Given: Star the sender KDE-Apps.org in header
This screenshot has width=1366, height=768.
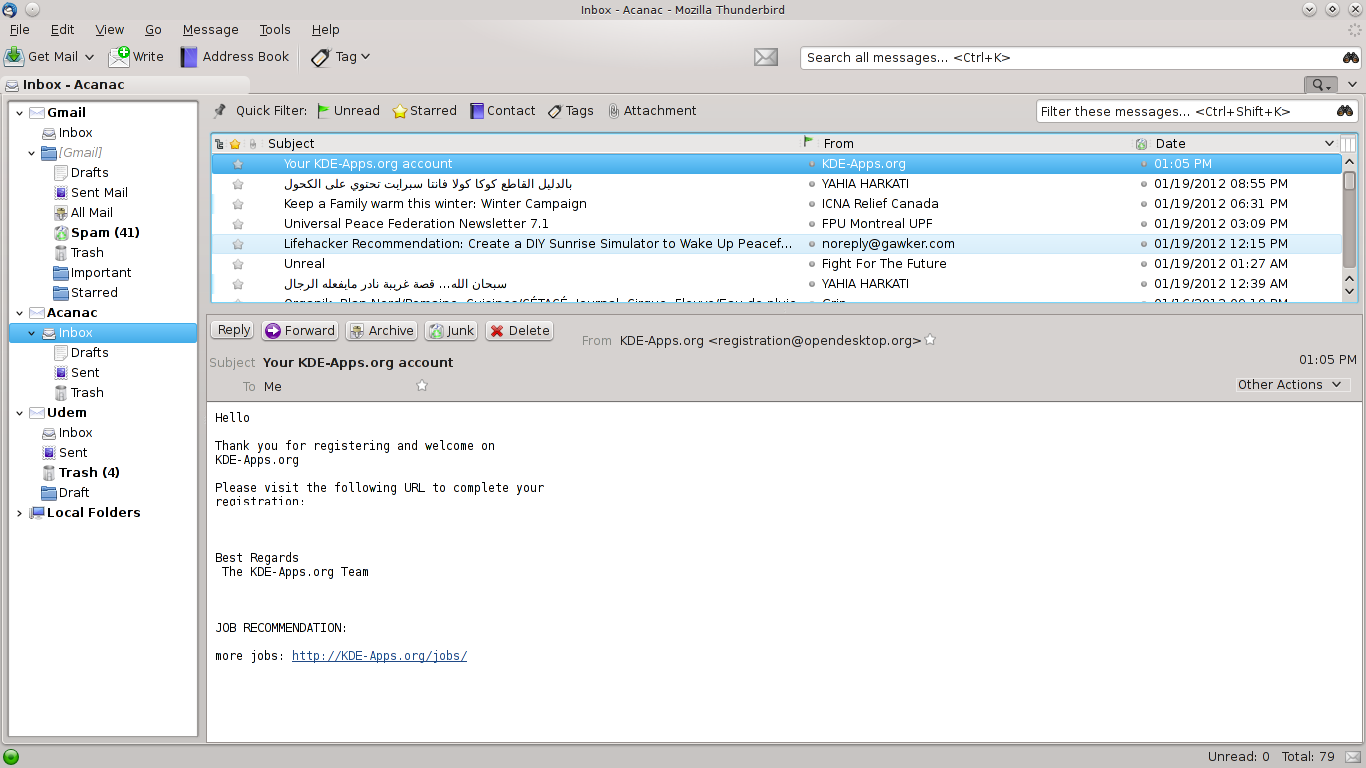Looking at the screenshot, I should [930, 340].
